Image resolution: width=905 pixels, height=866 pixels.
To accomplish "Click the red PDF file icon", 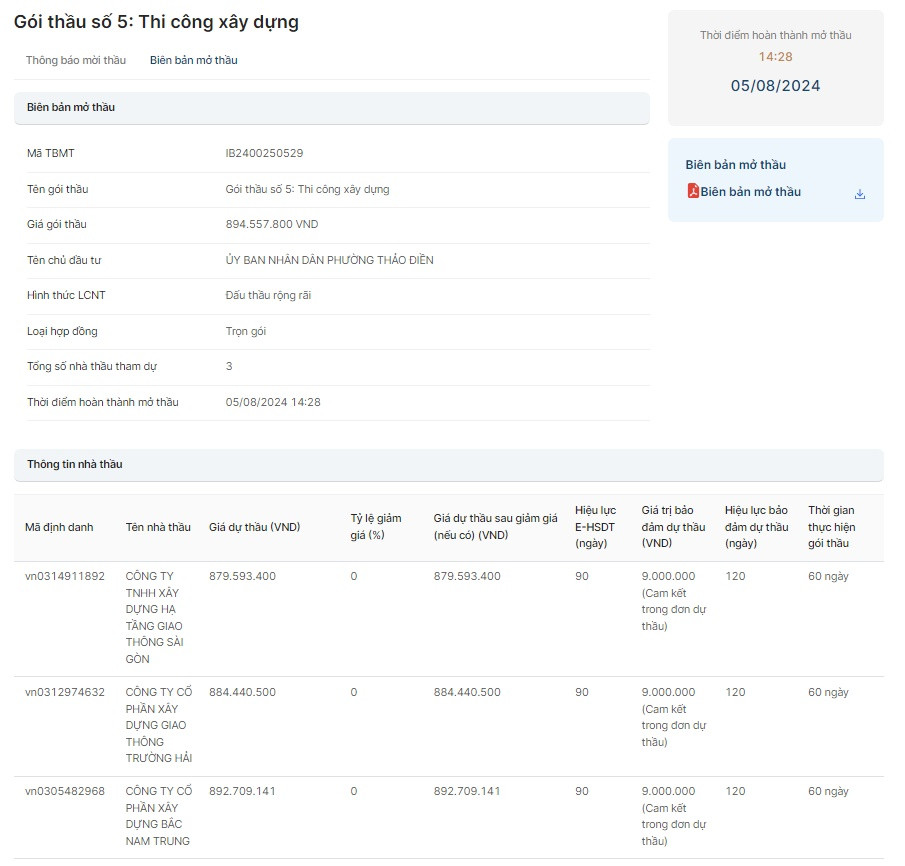I will 692,191.
